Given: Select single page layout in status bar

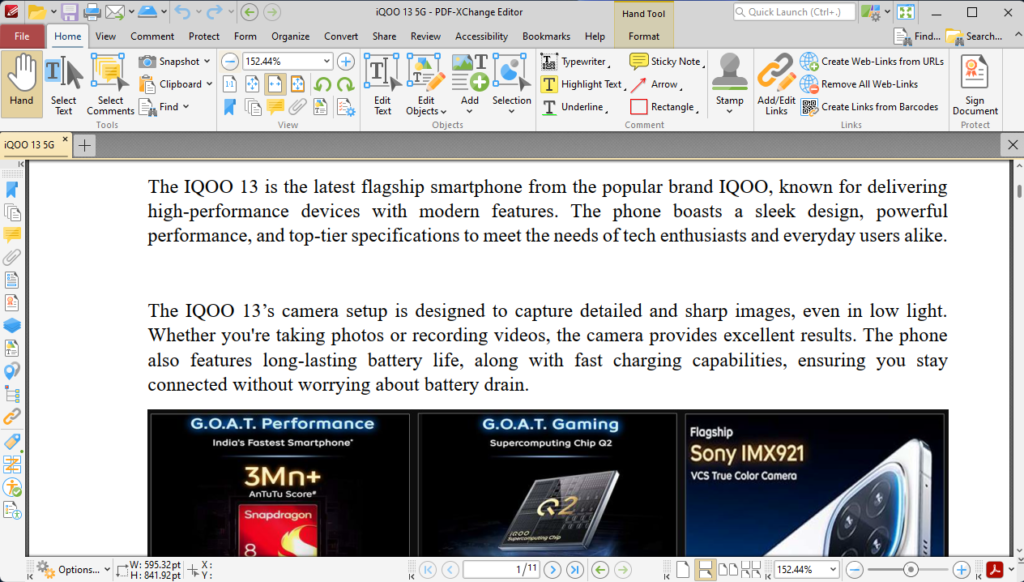Looking at the screenshot, I should [682, 570].
